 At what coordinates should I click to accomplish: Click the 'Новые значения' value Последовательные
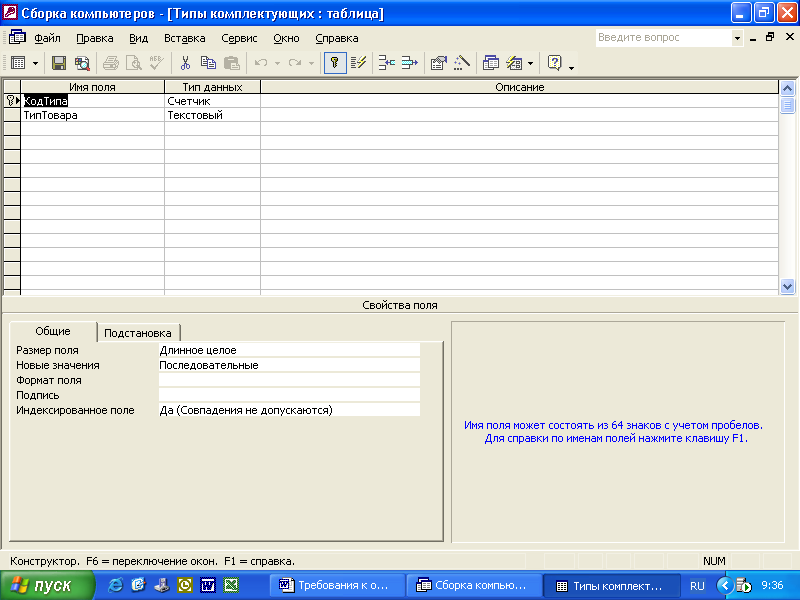(x=289, y=365)
